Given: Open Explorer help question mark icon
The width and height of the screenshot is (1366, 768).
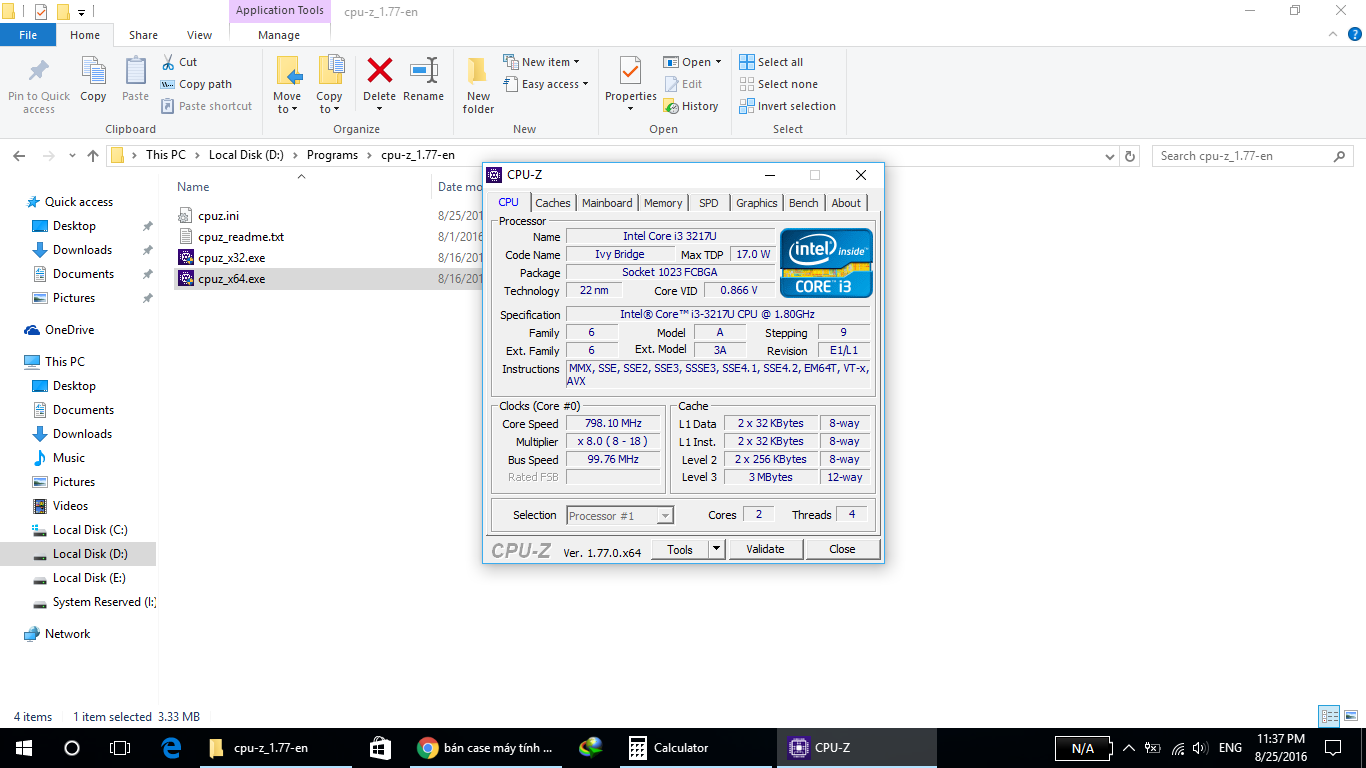Looking at the screenshot, I should click(x=1355, y=34).
